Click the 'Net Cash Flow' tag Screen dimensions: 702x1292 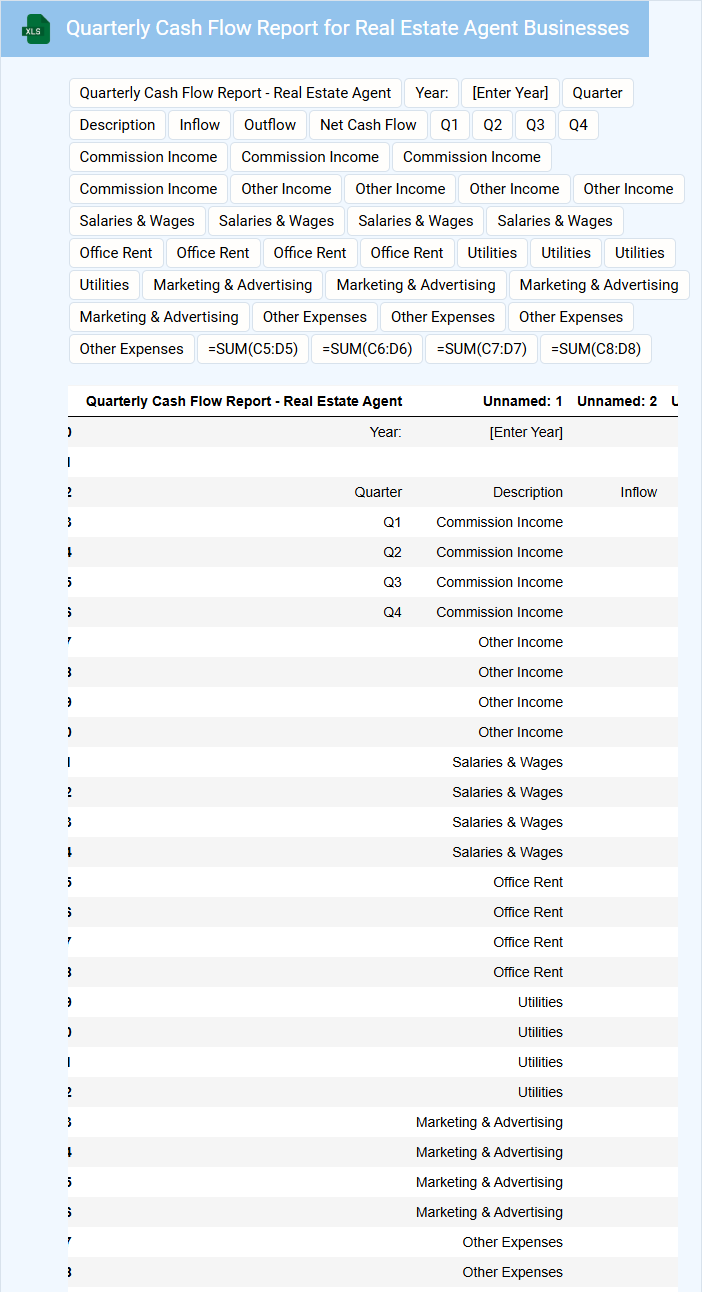368,125
